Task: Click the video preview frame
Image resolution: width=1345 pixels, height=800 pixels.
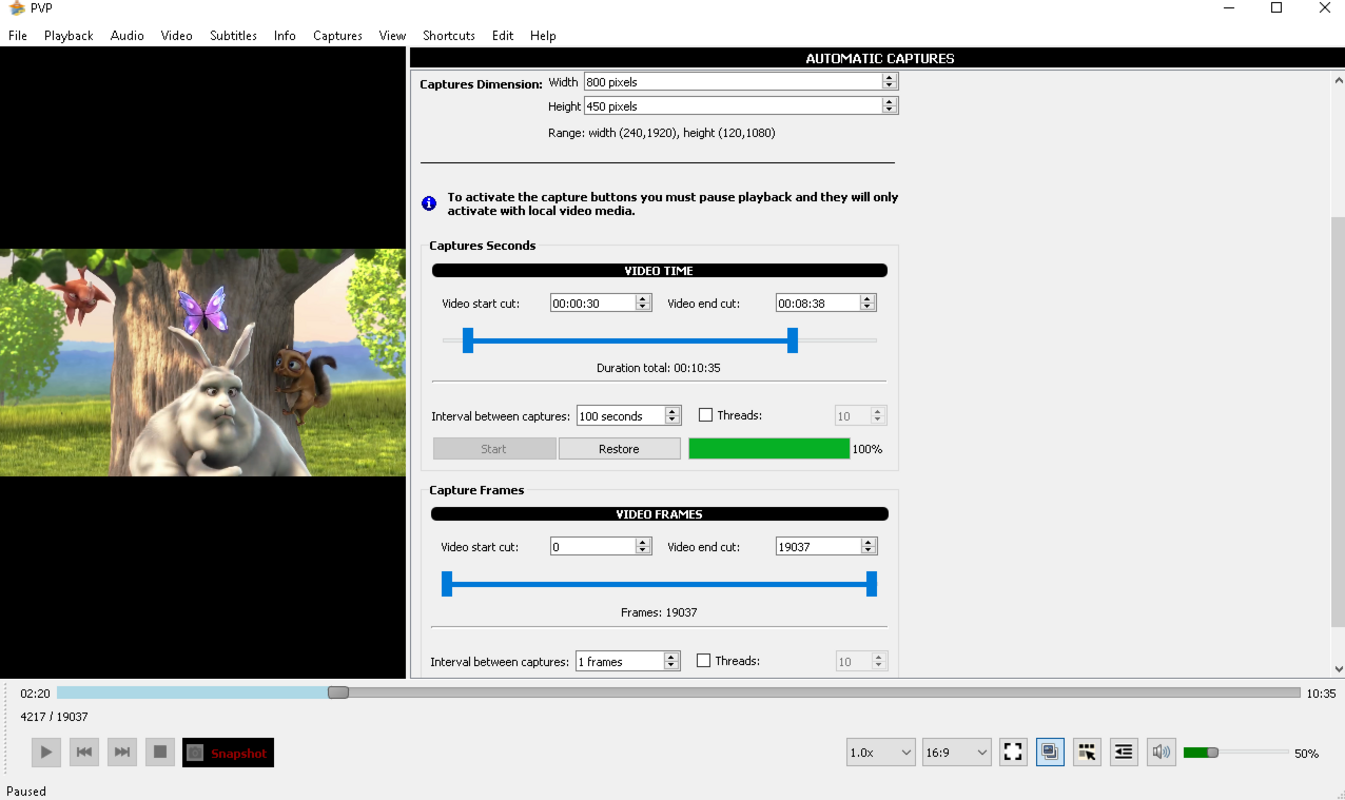Action: pyautogui.click(x=203, y=362)
